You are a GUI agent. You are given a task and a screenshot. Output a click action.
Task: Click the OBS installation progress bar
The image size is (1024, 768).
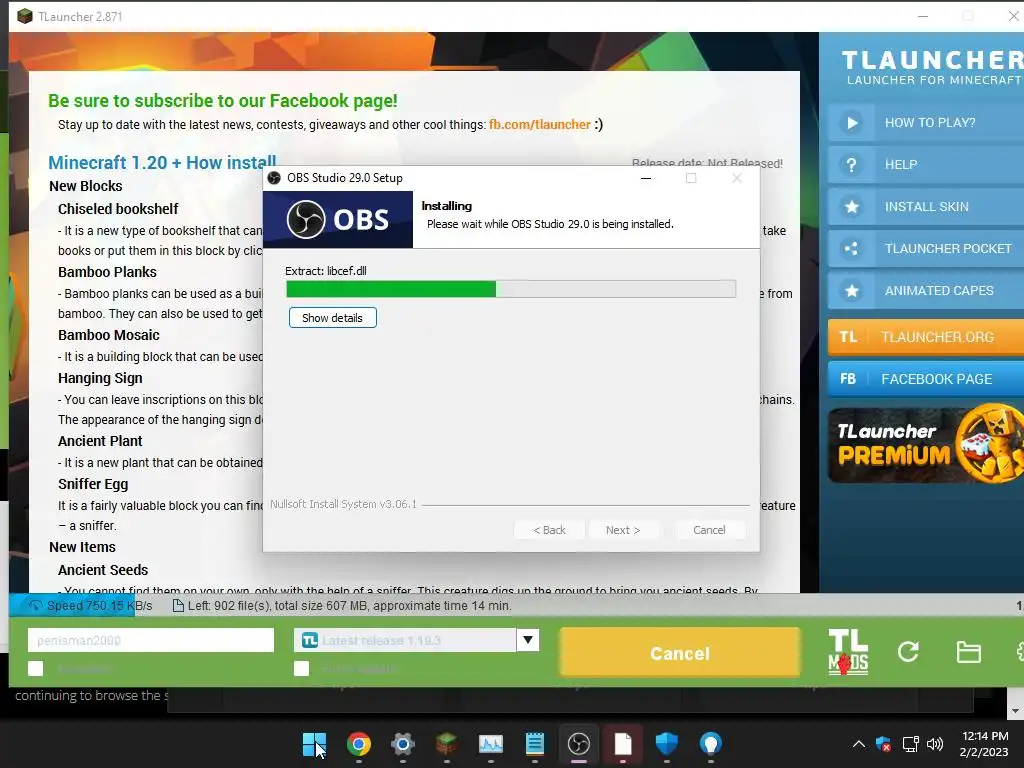click(x=511, y=289)
